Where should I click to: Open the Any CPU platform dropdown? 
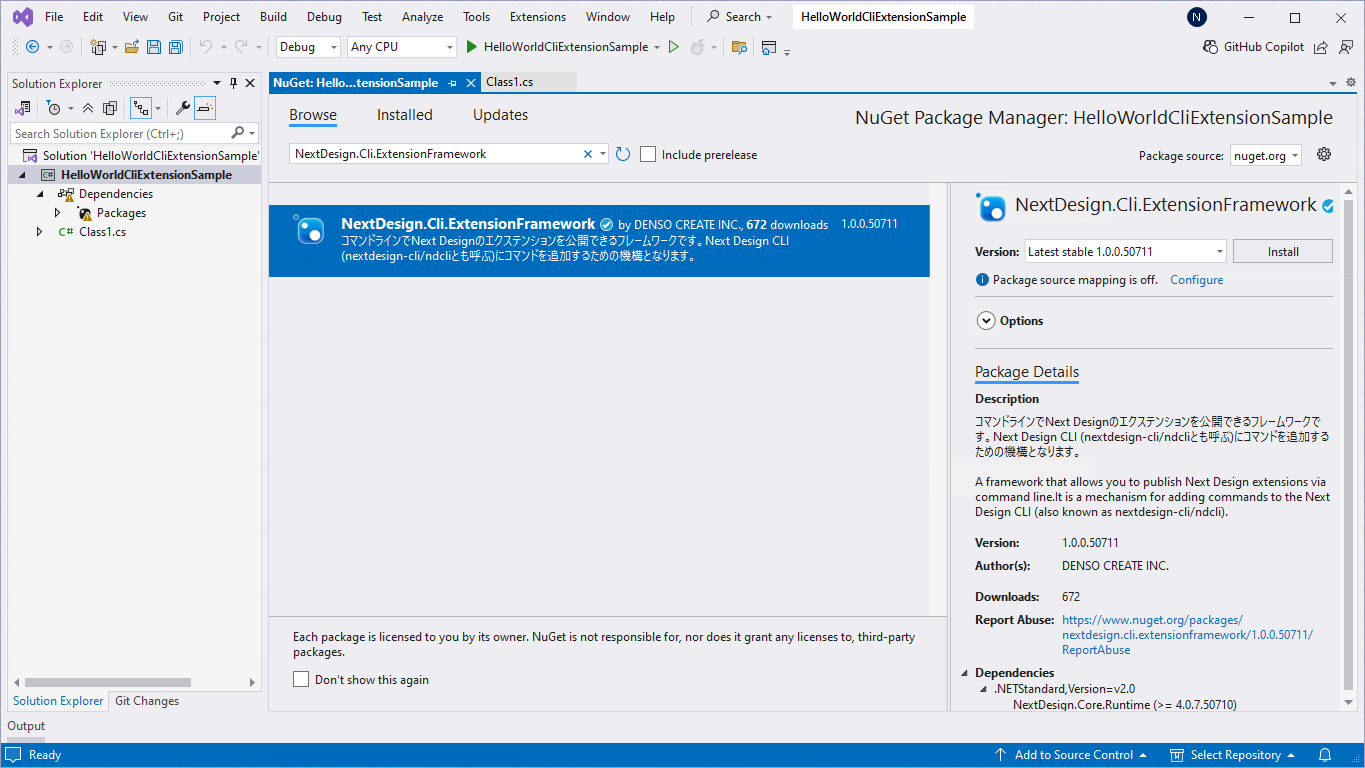pos(402,47)
